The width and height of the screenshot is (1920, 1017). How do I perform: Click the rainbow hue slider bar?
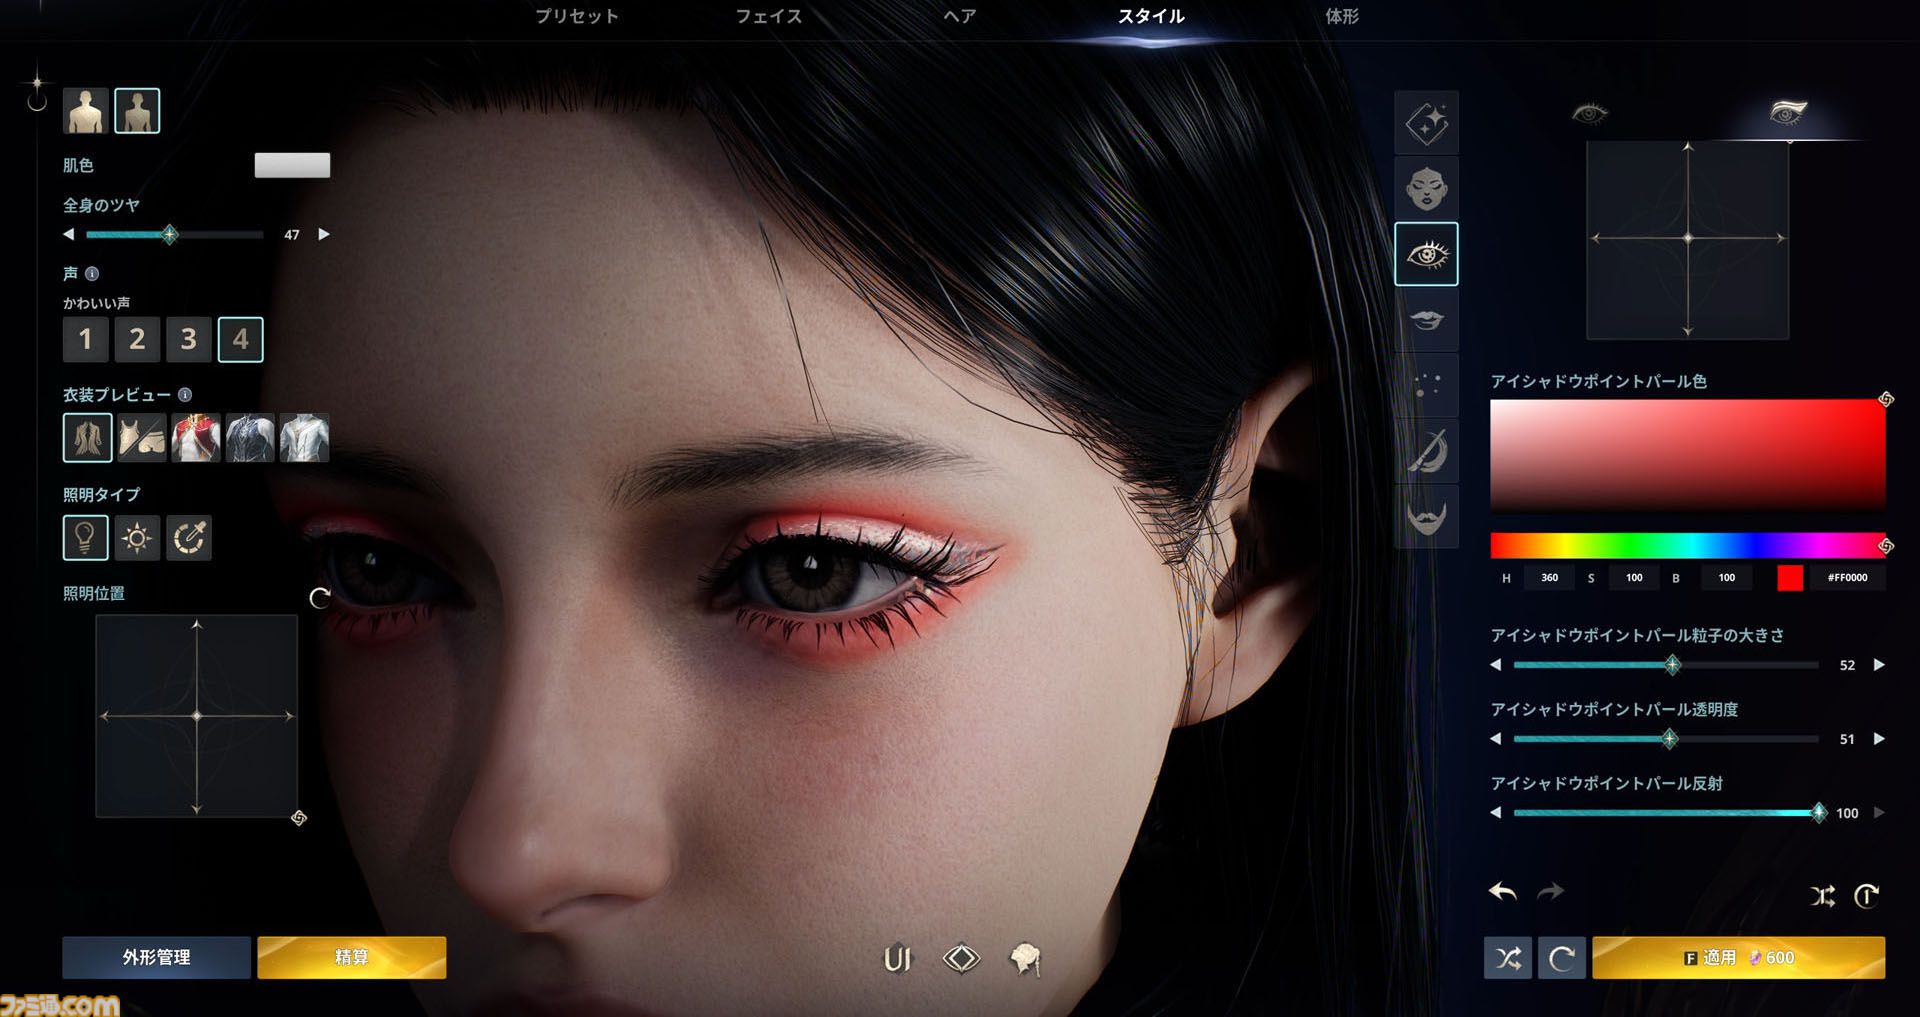click(1687, 545)
